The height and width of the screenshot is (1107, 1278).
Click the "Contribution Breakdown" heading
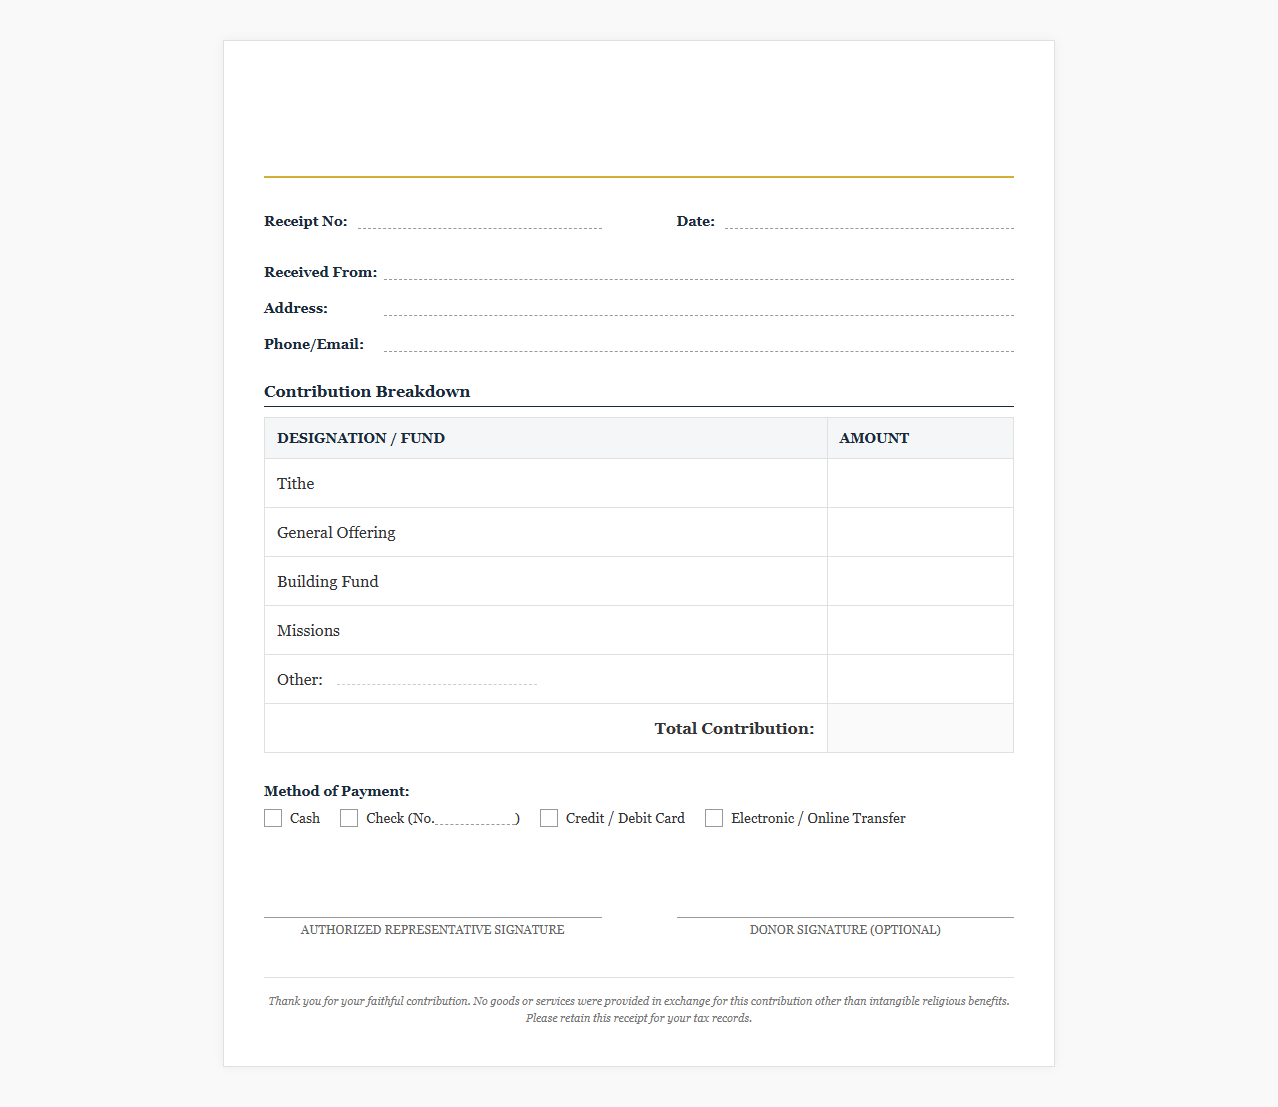(x=367, y=391)
